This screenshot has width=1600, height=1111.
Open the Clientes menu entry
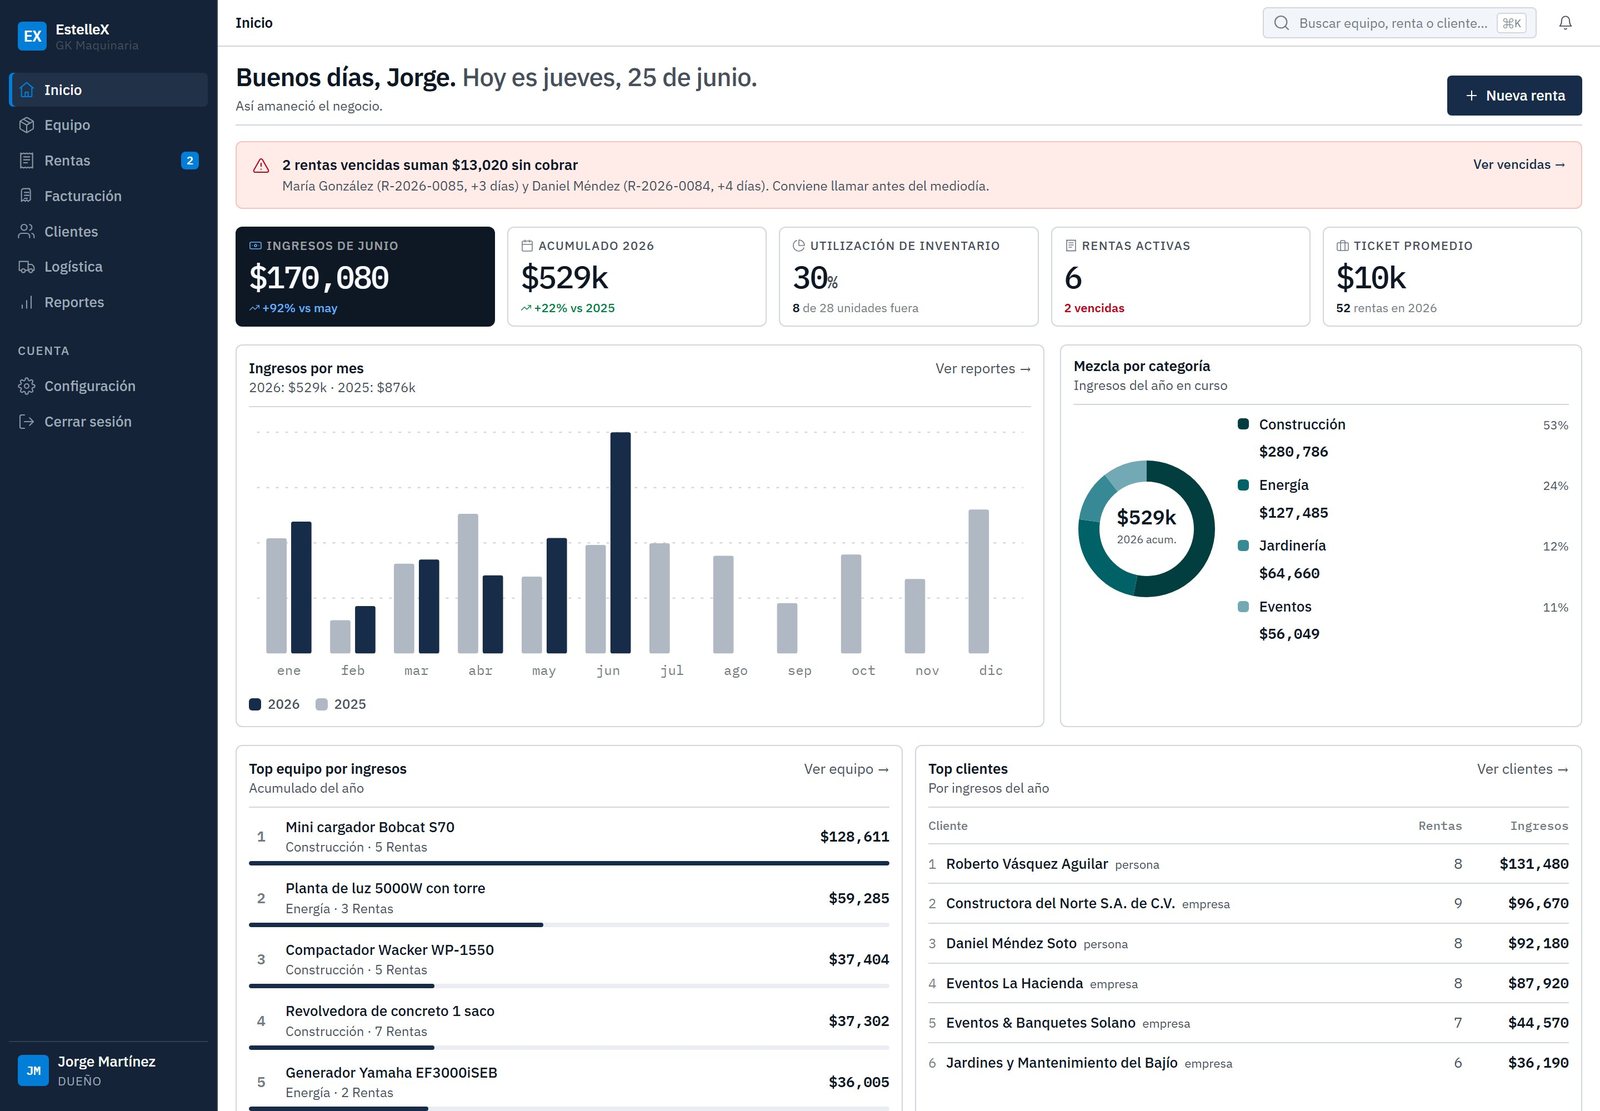click(x=108, y=231)
